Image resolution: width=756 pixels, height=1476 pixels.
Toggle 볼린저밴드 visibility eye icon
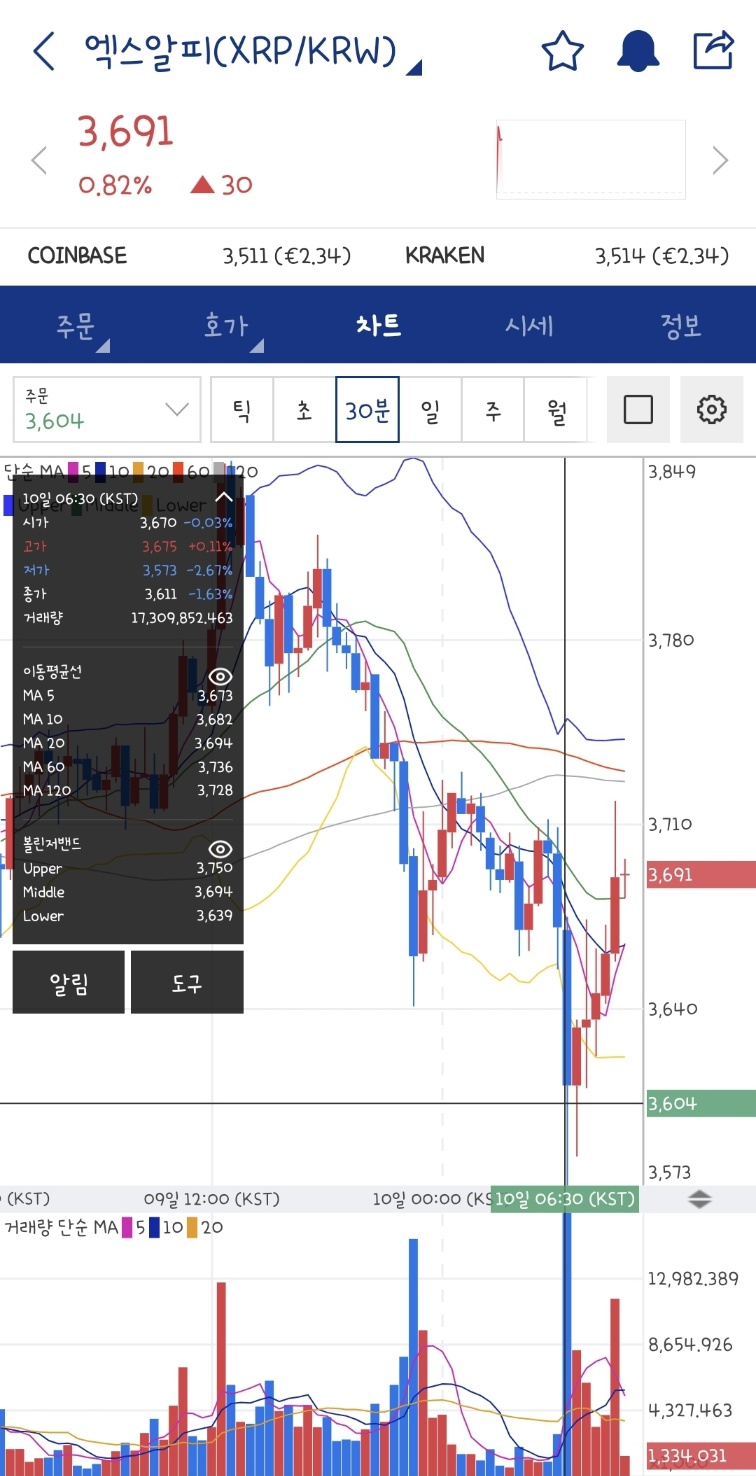pos(220,849)
